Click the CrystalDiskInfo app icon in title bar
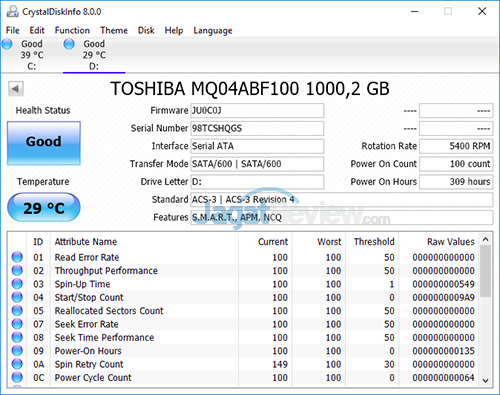 (12, 11)
